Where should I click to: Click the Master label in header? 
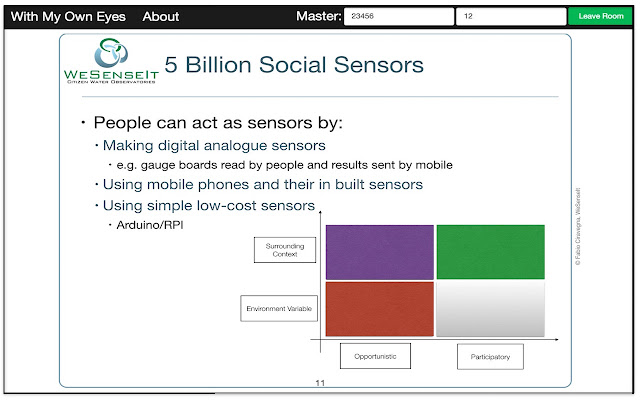pos(319,16)
